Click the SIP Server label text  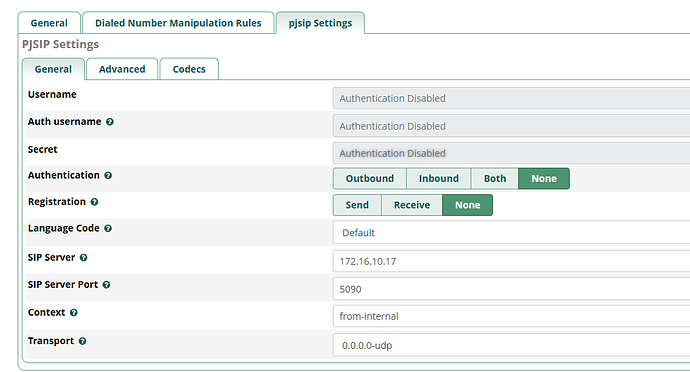51,257
